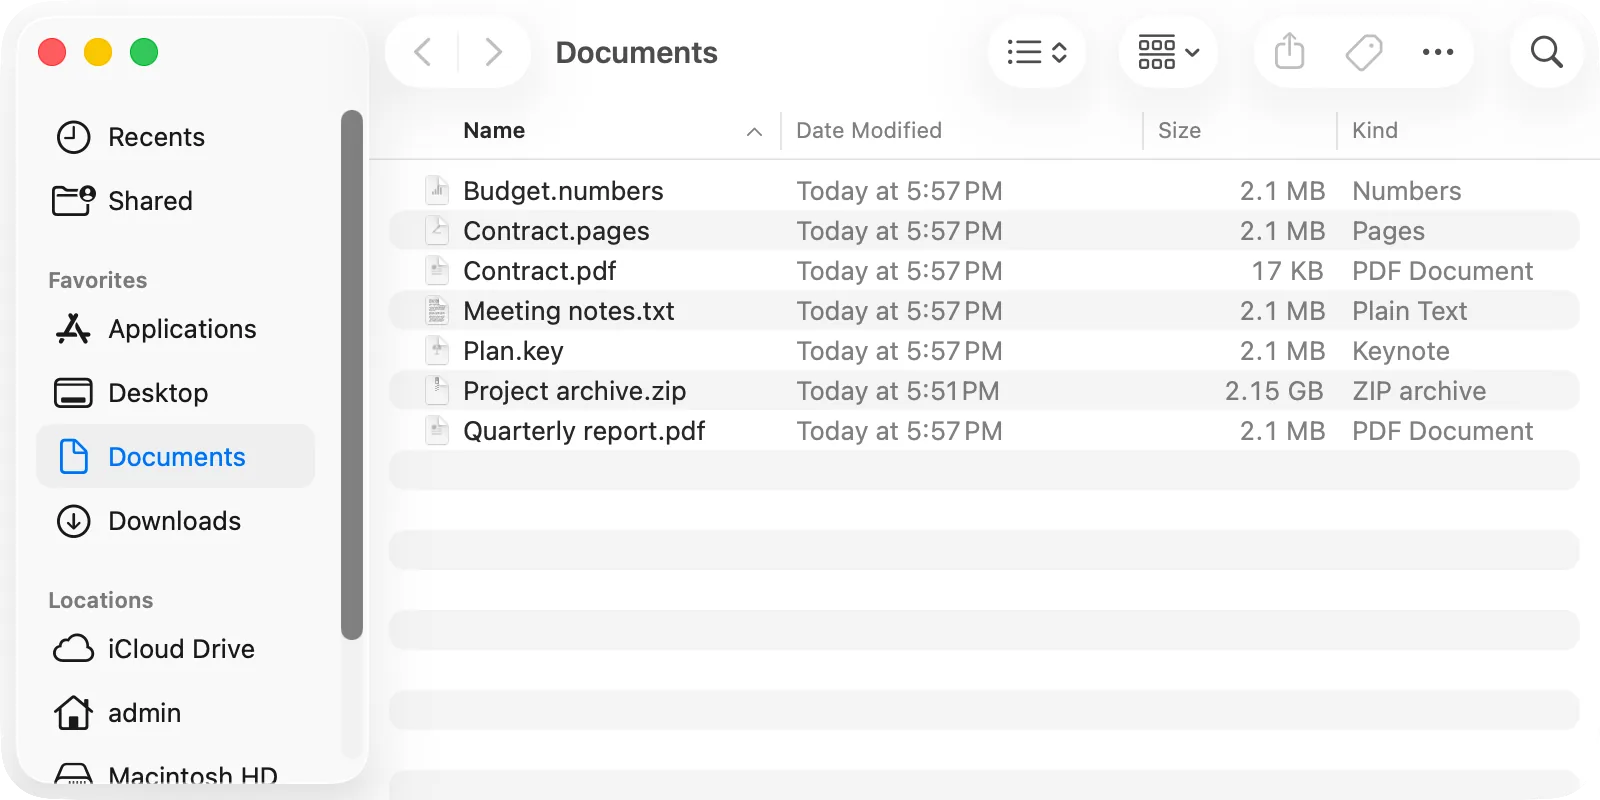Open iCloud Drive location

click(175, 649)
